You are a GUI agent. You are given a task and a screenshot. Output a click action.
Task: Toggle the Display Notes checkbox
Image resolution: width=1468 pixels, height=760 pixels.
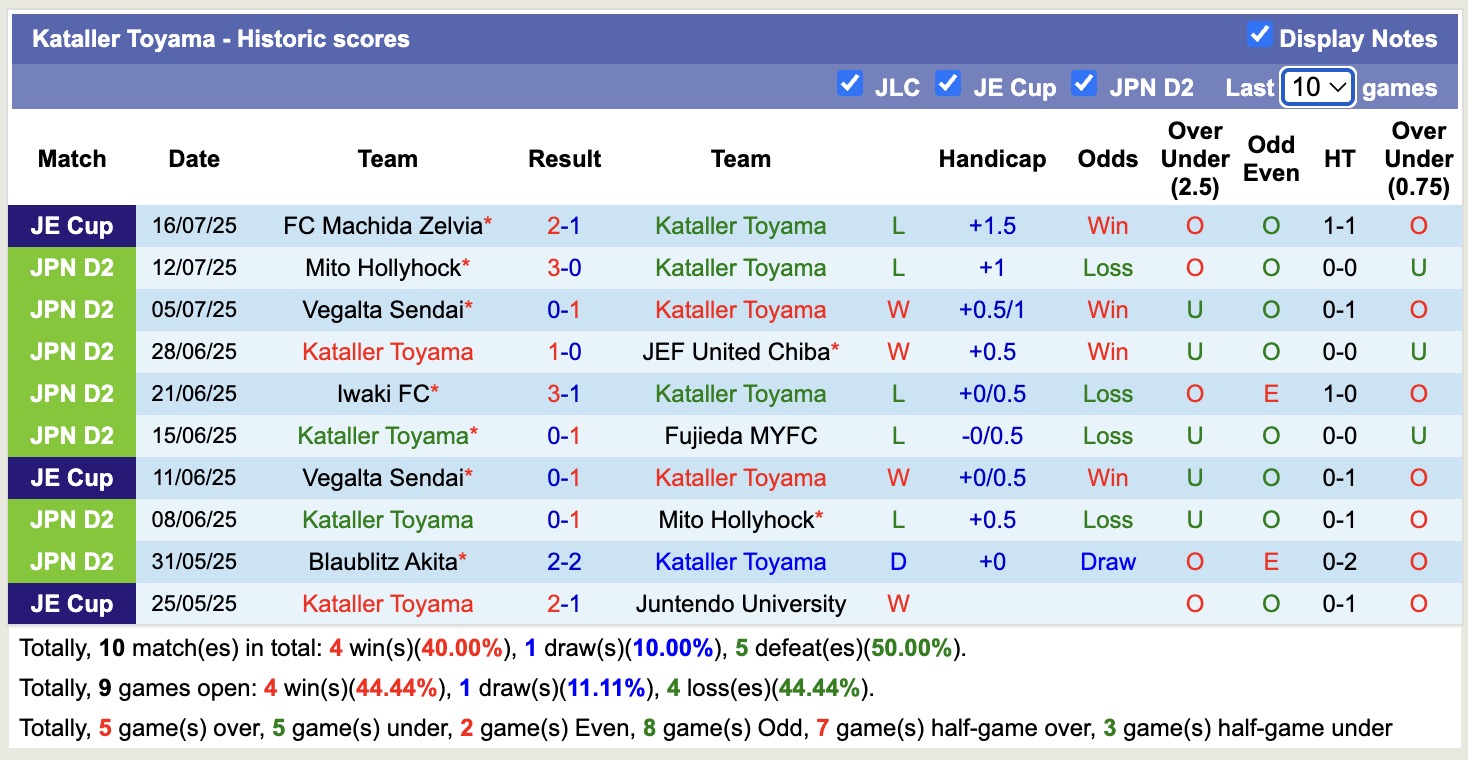1257,33
